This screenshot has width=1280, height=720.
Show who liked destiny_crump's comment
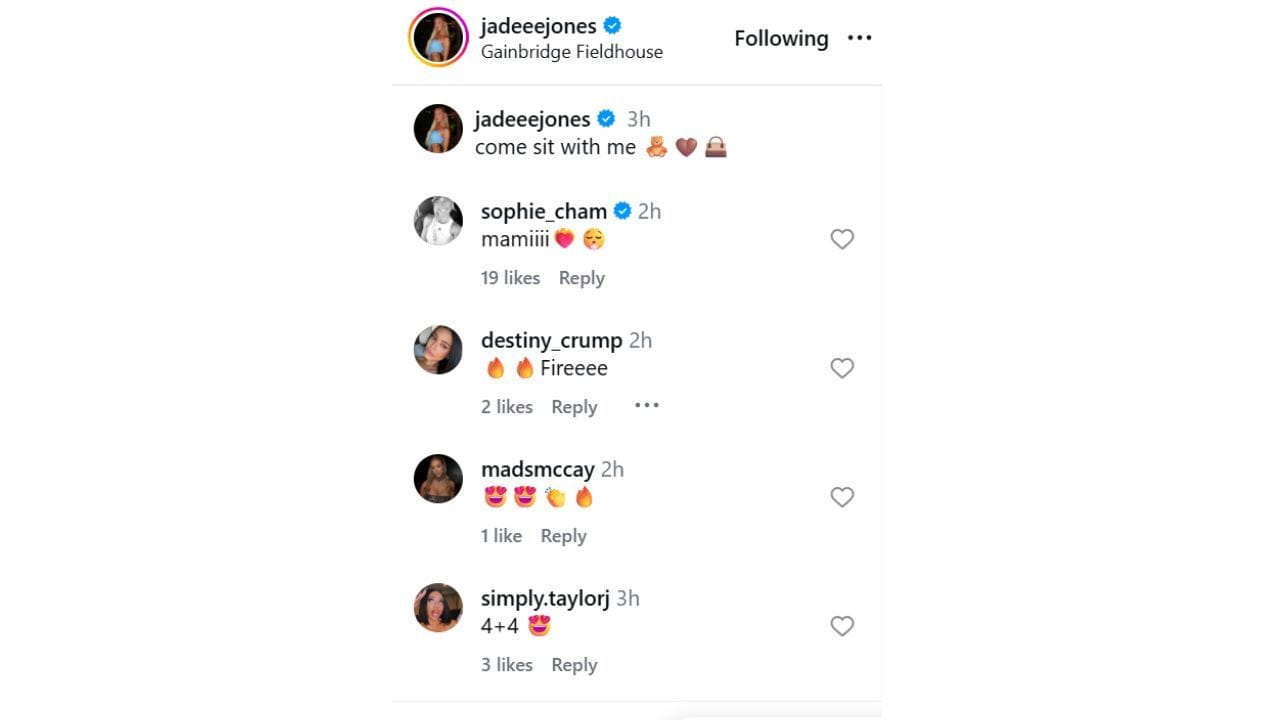507,406
